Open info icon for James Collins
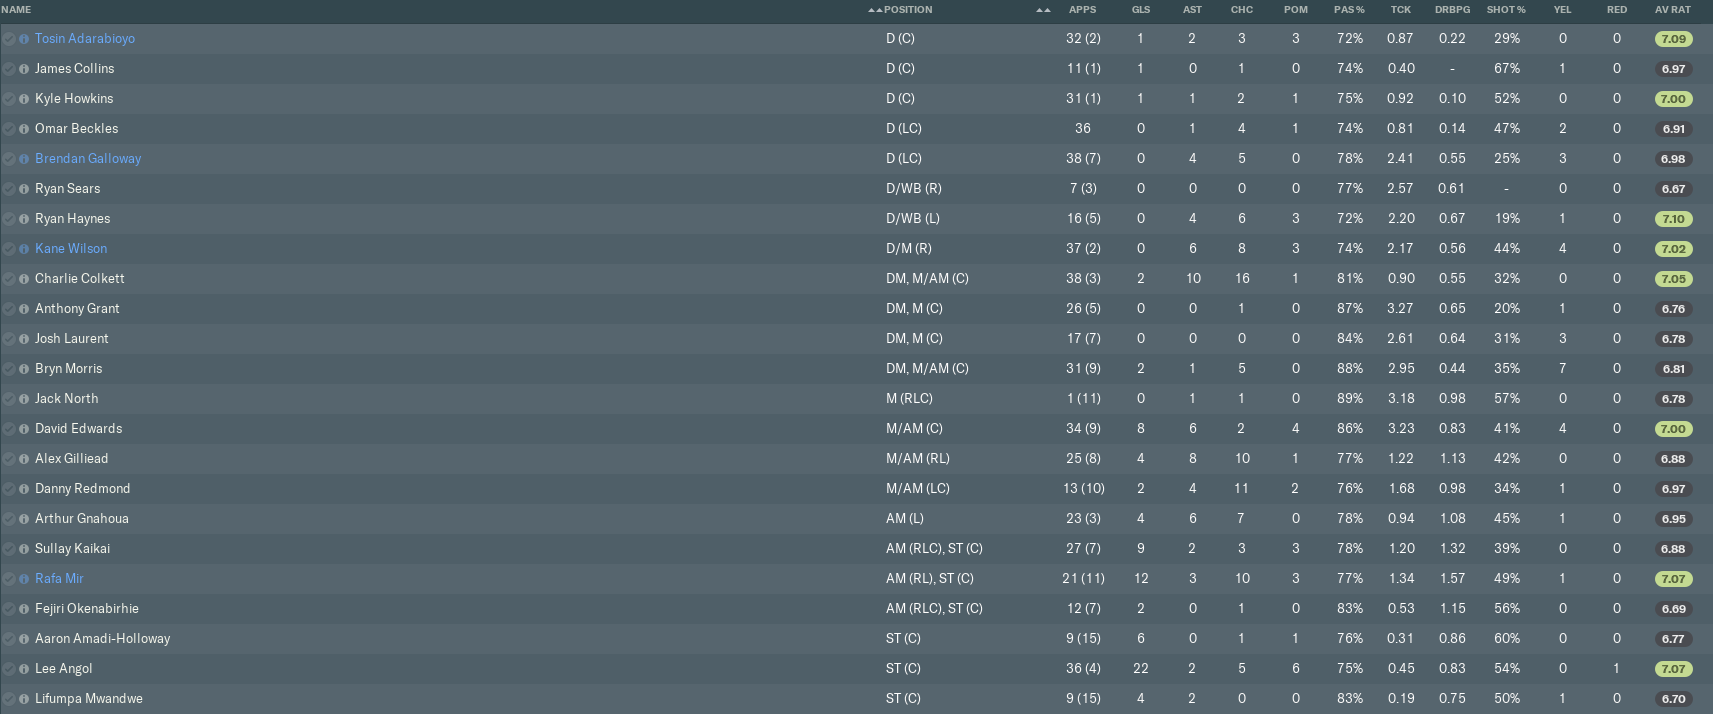The width and height of the screenshot is (1713, 714). 24,69
